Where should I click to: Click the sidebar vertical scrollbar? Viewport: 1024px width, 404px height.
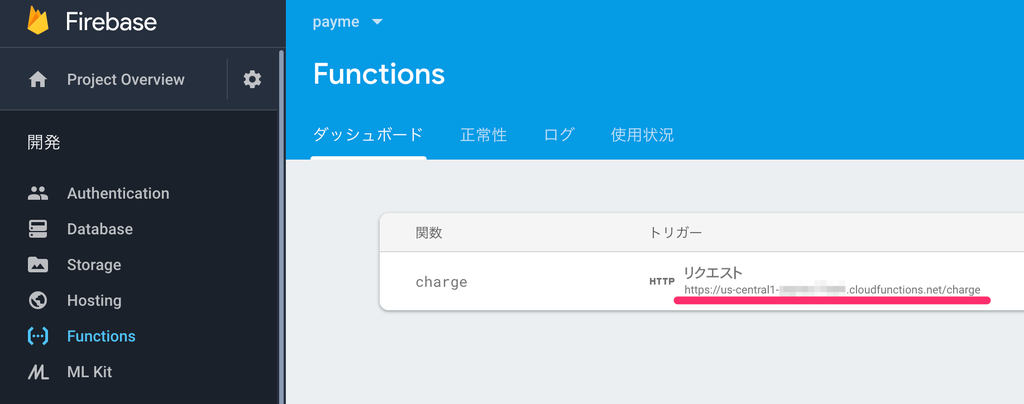[x=281, y=227]
